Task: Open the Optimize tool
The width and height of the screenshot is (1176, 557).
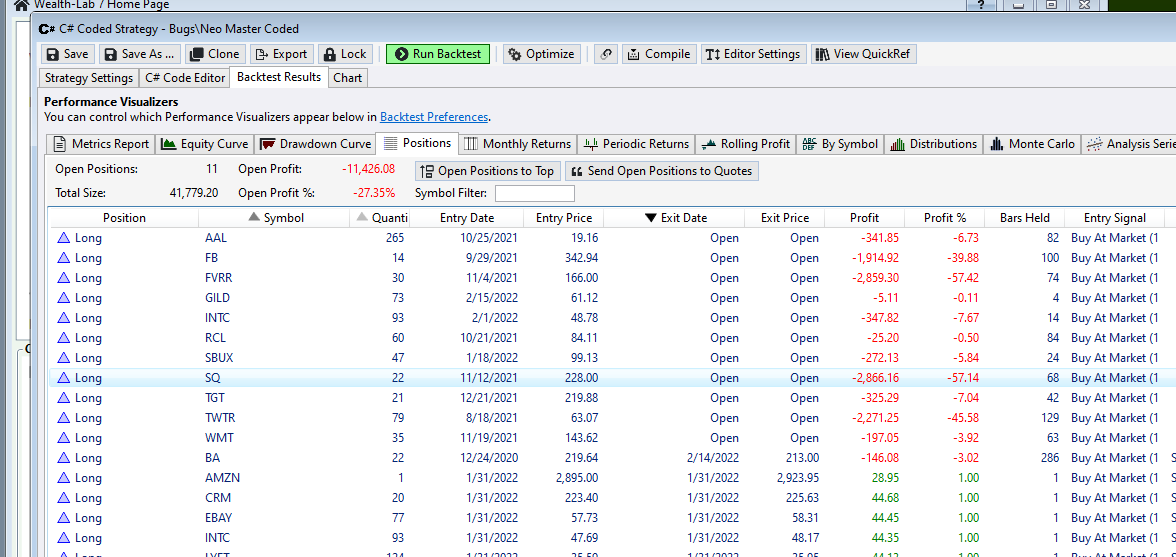Action: [x=541, y=54]
